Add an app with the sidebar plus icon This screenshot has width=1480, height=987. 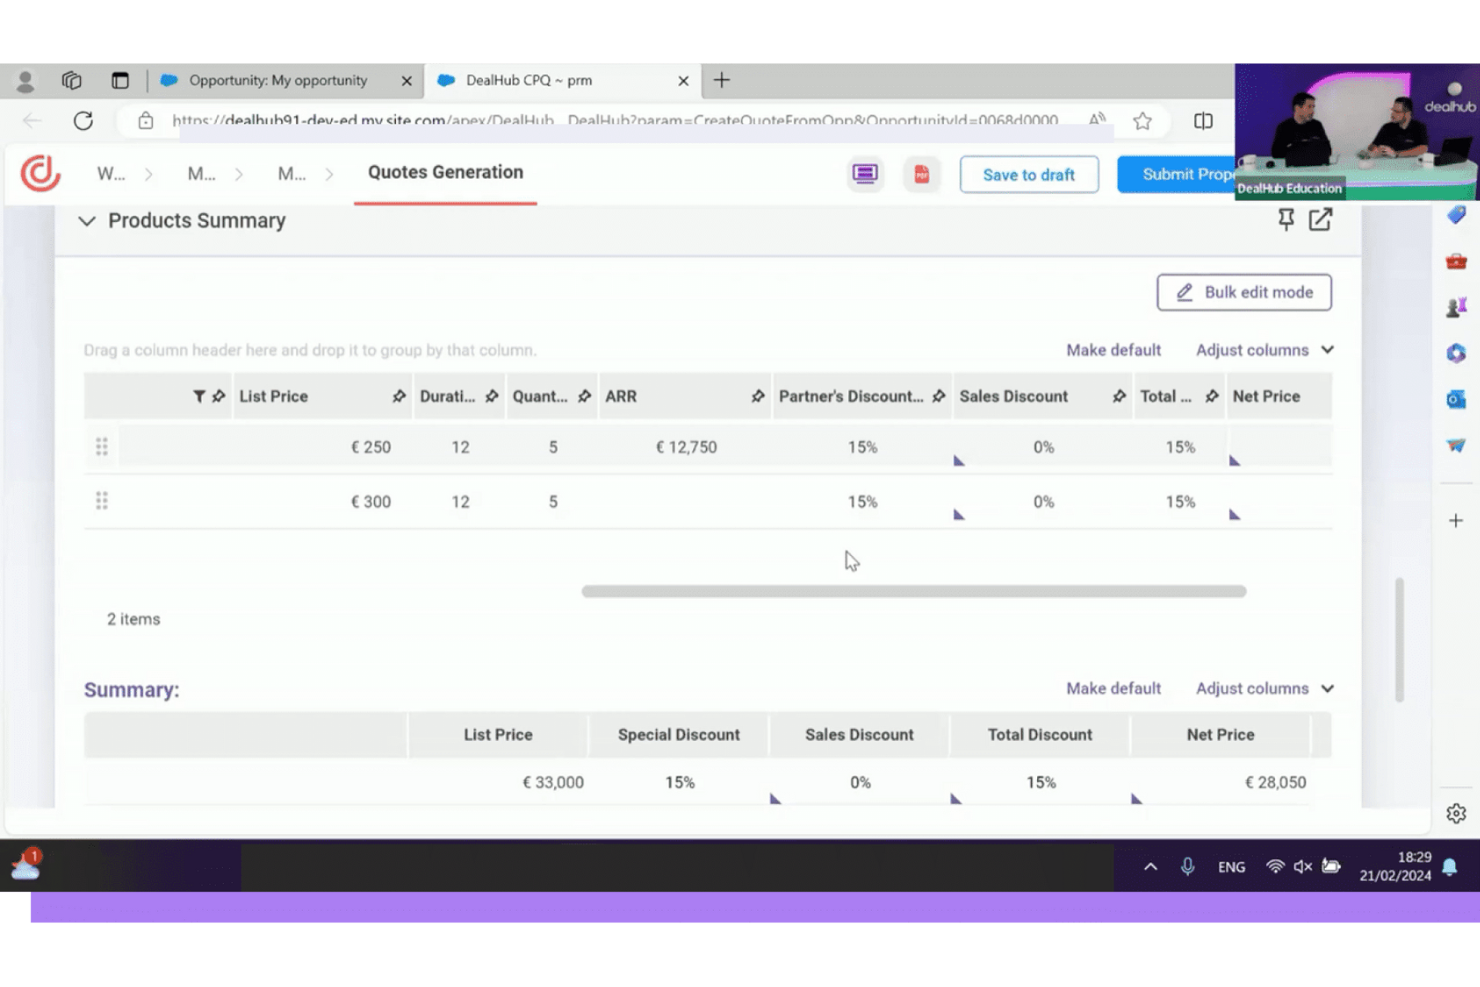[x=1456, y=520]
